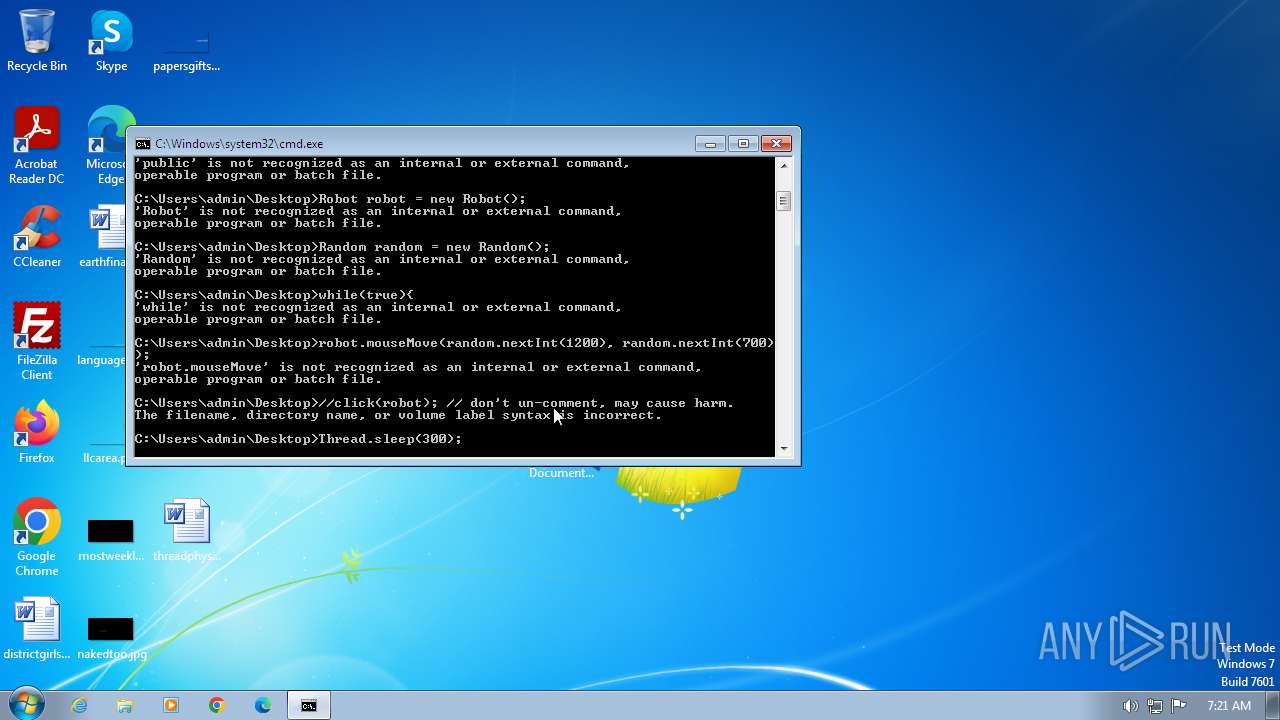Close the cmd.exe window

pos(776,144)
